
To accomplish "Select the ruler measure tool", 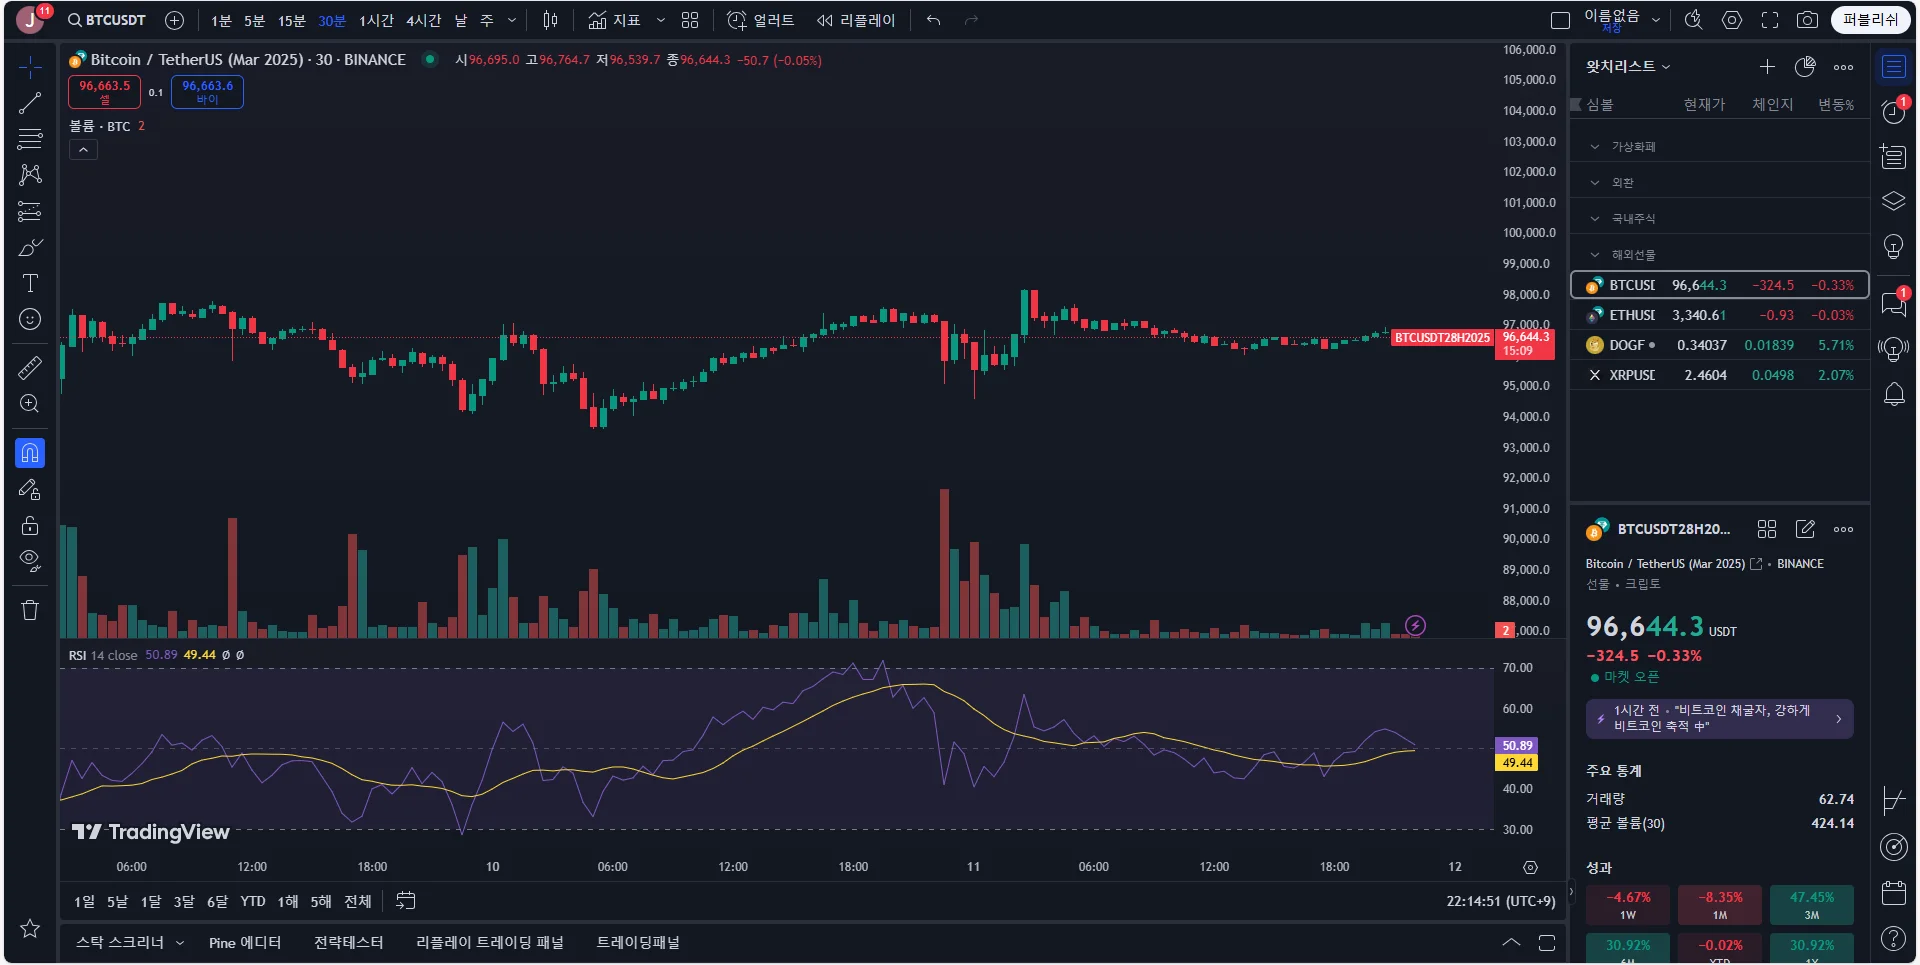I will [x=30, y=368].
